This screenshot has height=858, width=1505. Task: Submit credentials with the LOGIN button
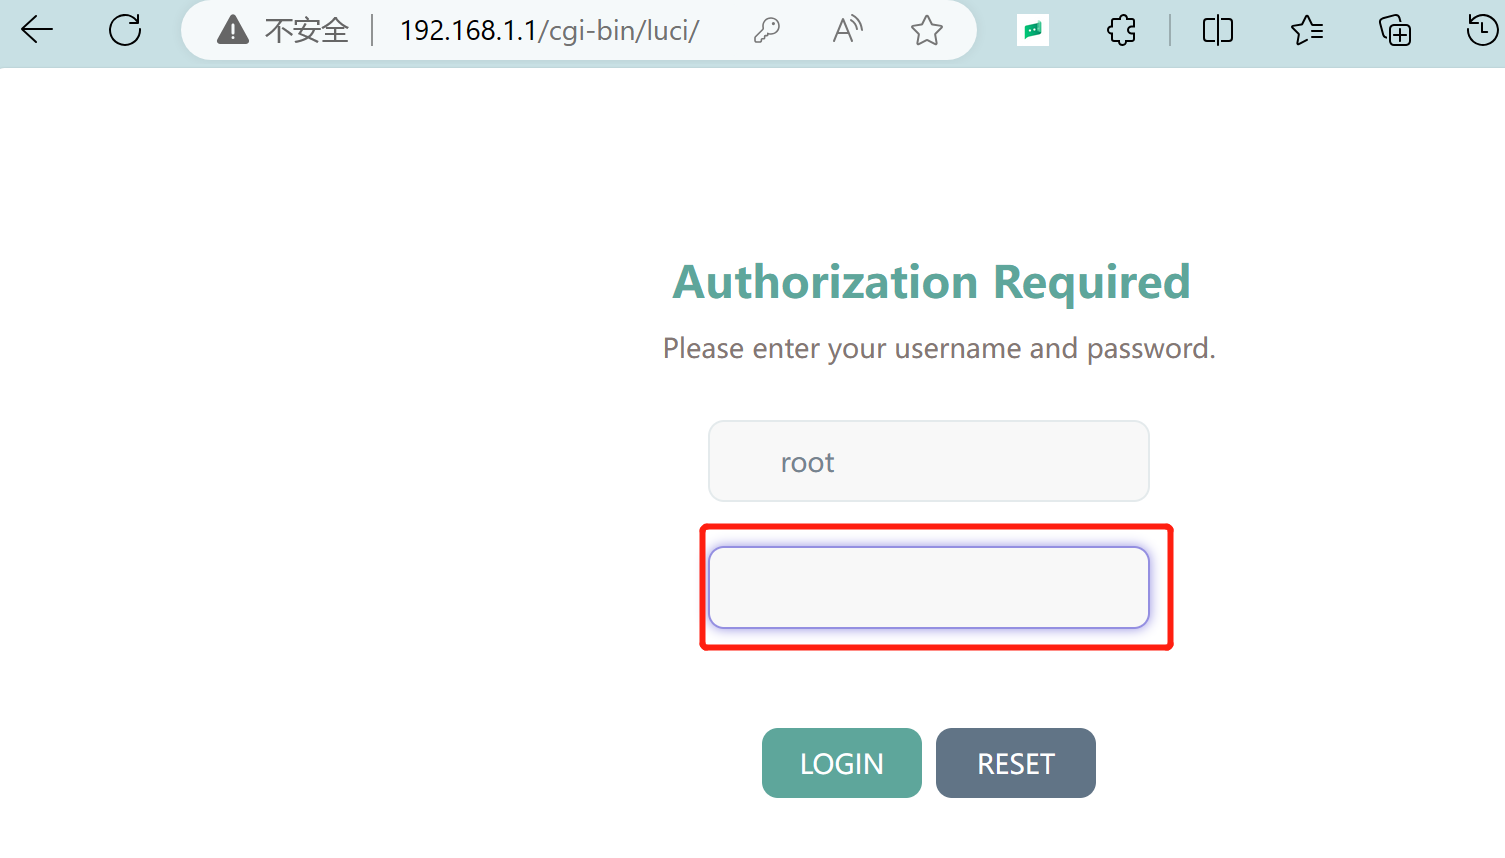click(x=842, y=763)
